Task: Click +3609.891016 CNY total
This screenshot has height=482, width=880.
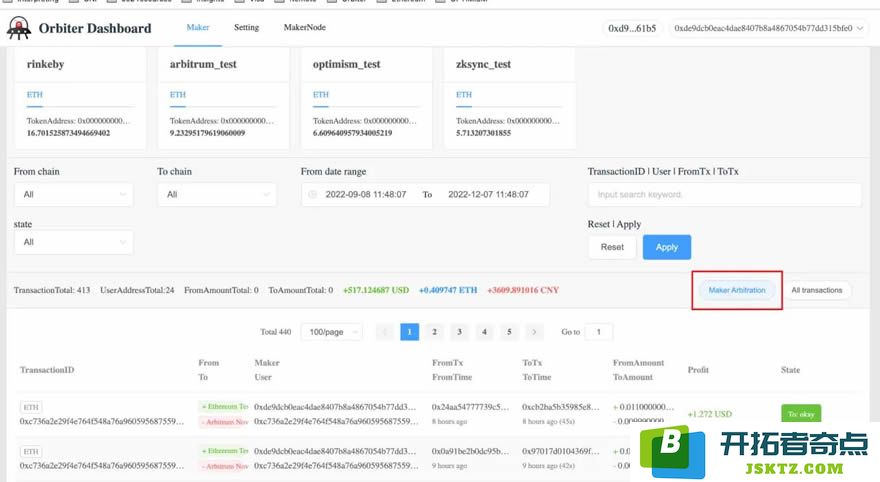Action: 523,290
